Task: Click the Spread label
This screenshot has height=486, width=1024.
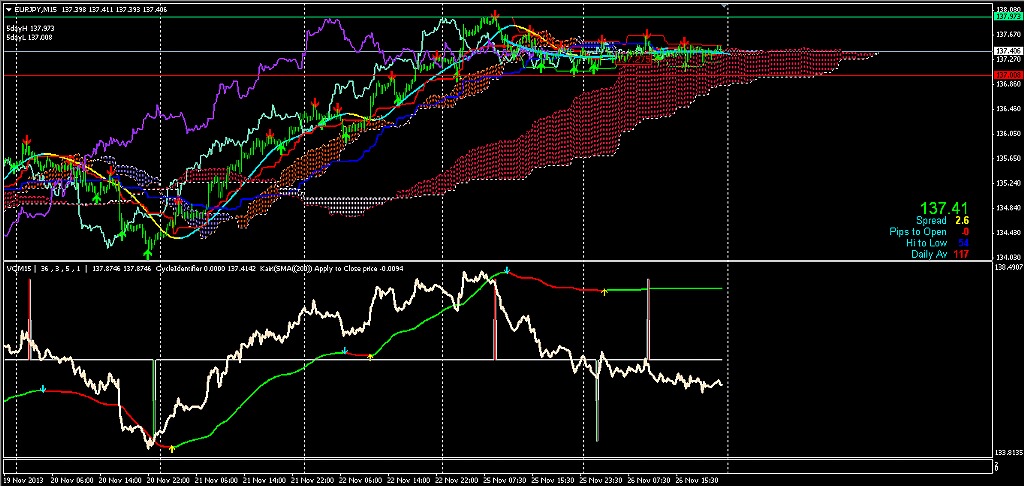Action: (931, 221)
